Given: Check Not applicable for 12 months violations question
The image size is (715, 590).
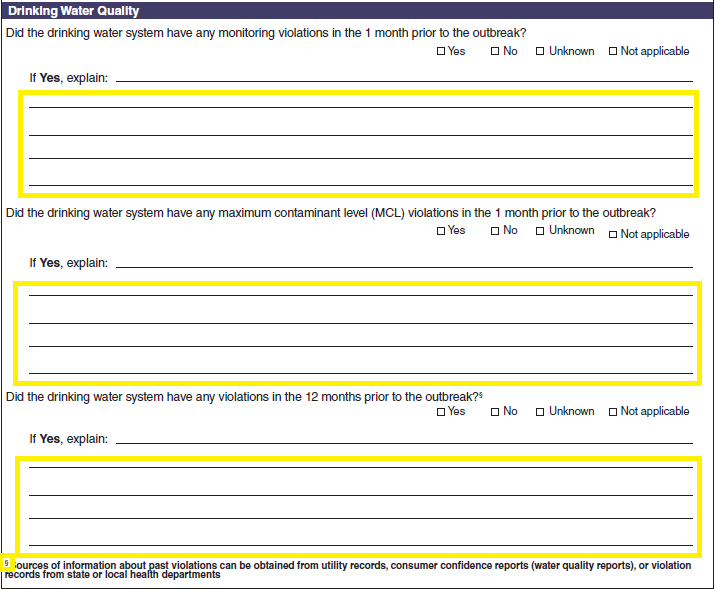Looking at the screenshot, I should pyautogui.click(x=613, y=412).
